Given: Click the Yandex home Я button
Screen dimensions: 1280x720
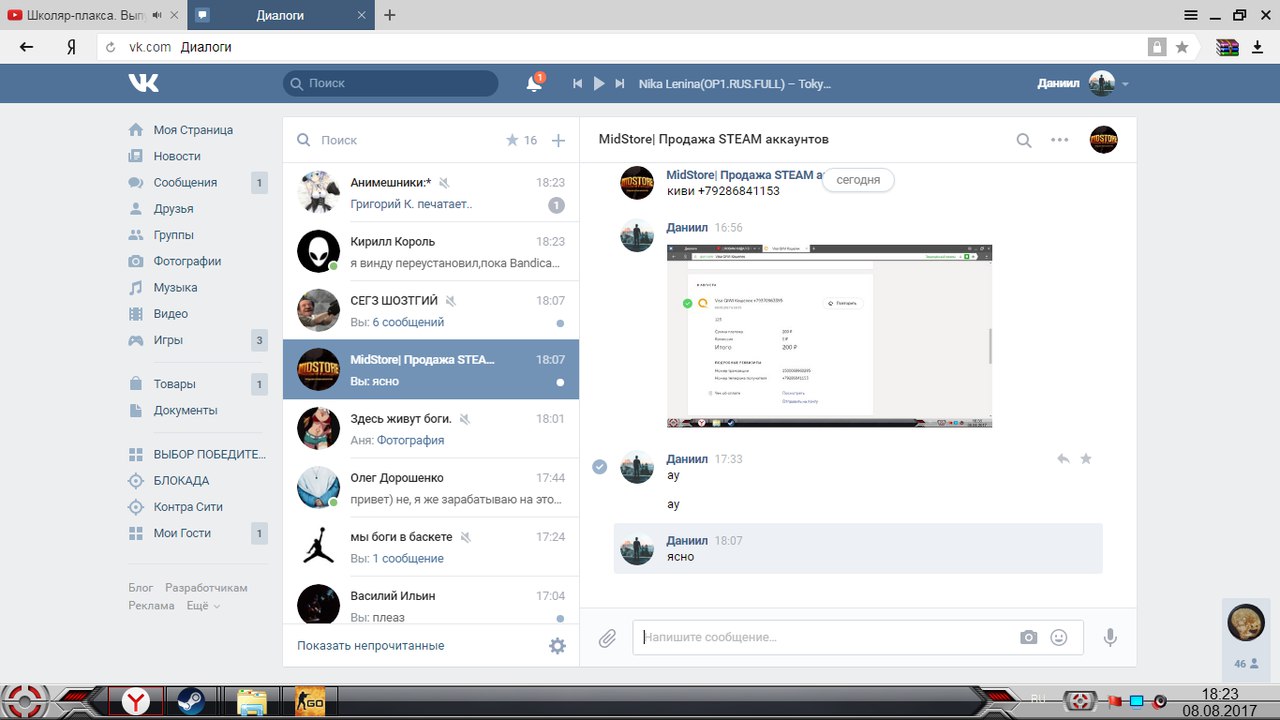Looking at the screenshot, I should tap(71, 47).
